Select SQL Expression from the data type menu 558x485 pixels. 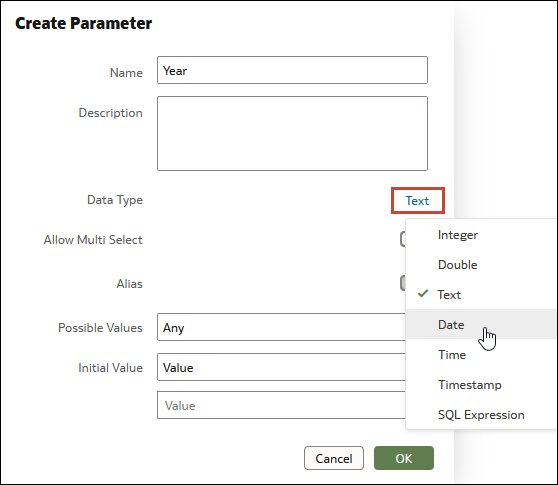click(x=480, y=415)
